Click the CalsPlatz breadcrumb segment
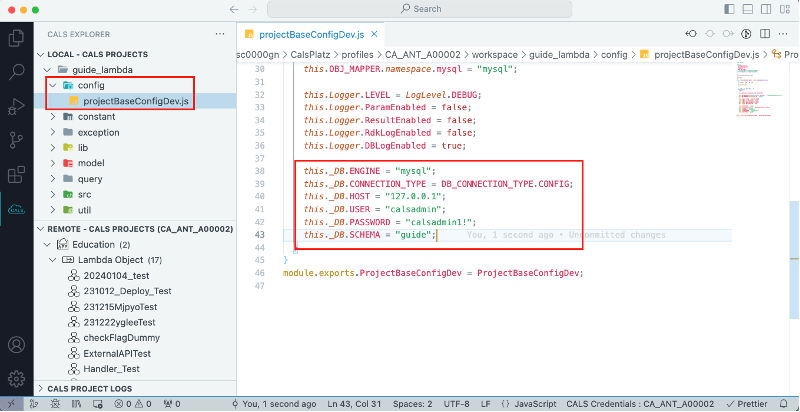 310,55
